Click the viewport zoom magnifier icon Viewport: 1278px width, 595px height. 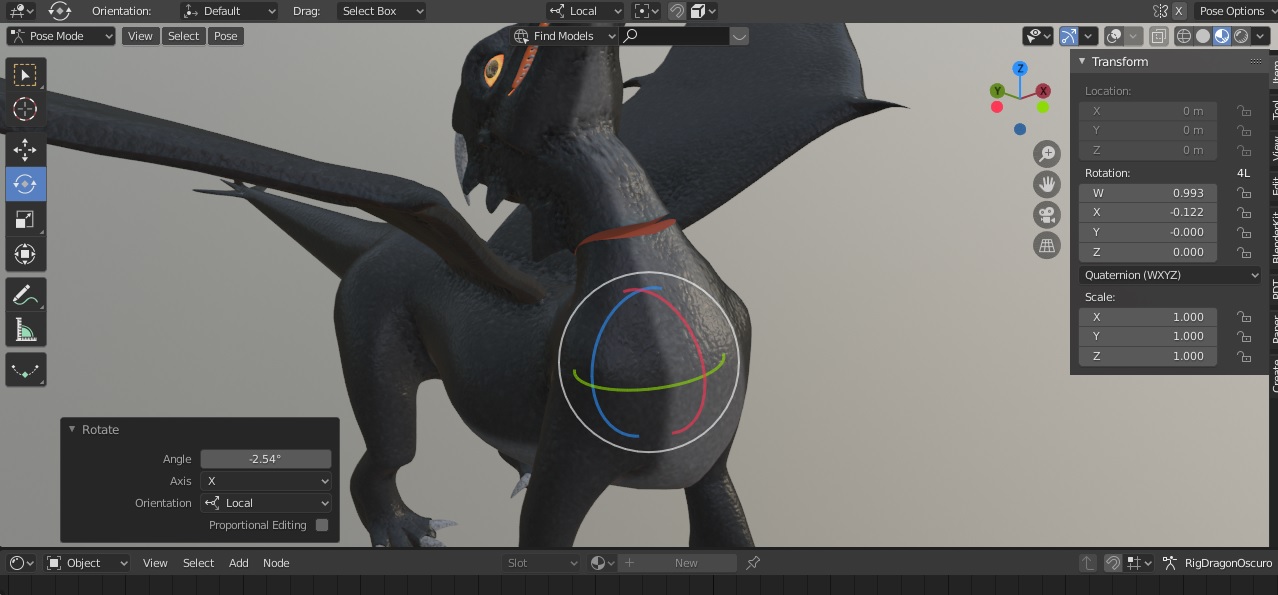point(1047,154)
